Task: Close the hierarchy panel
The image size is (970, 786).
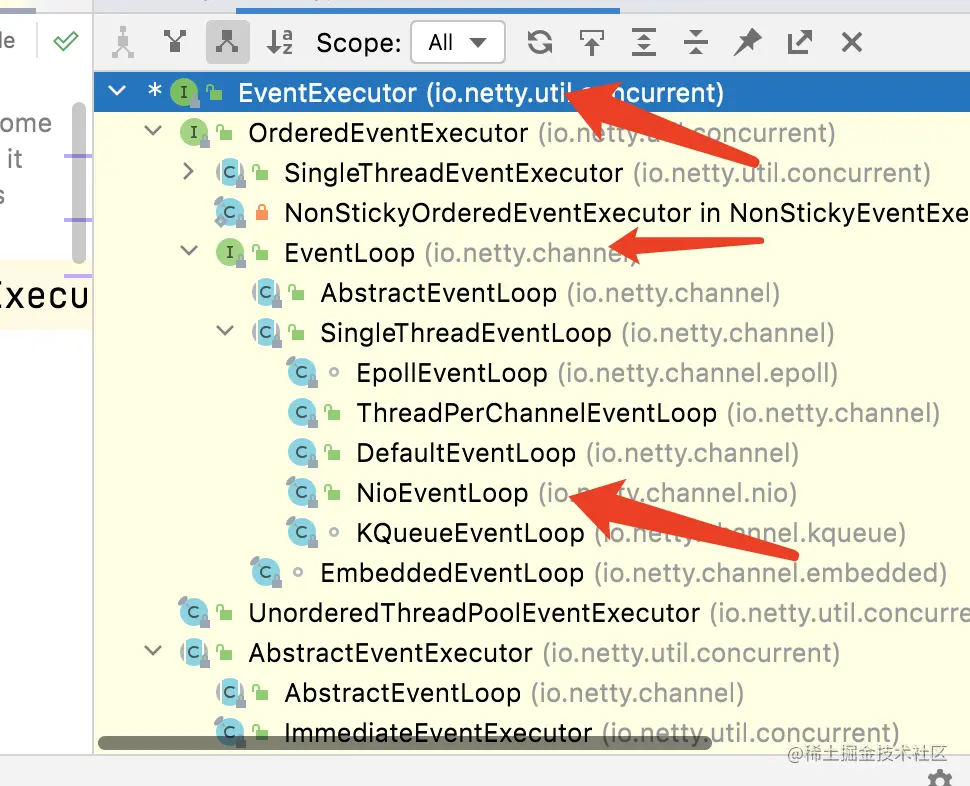Action: point(852,42)
